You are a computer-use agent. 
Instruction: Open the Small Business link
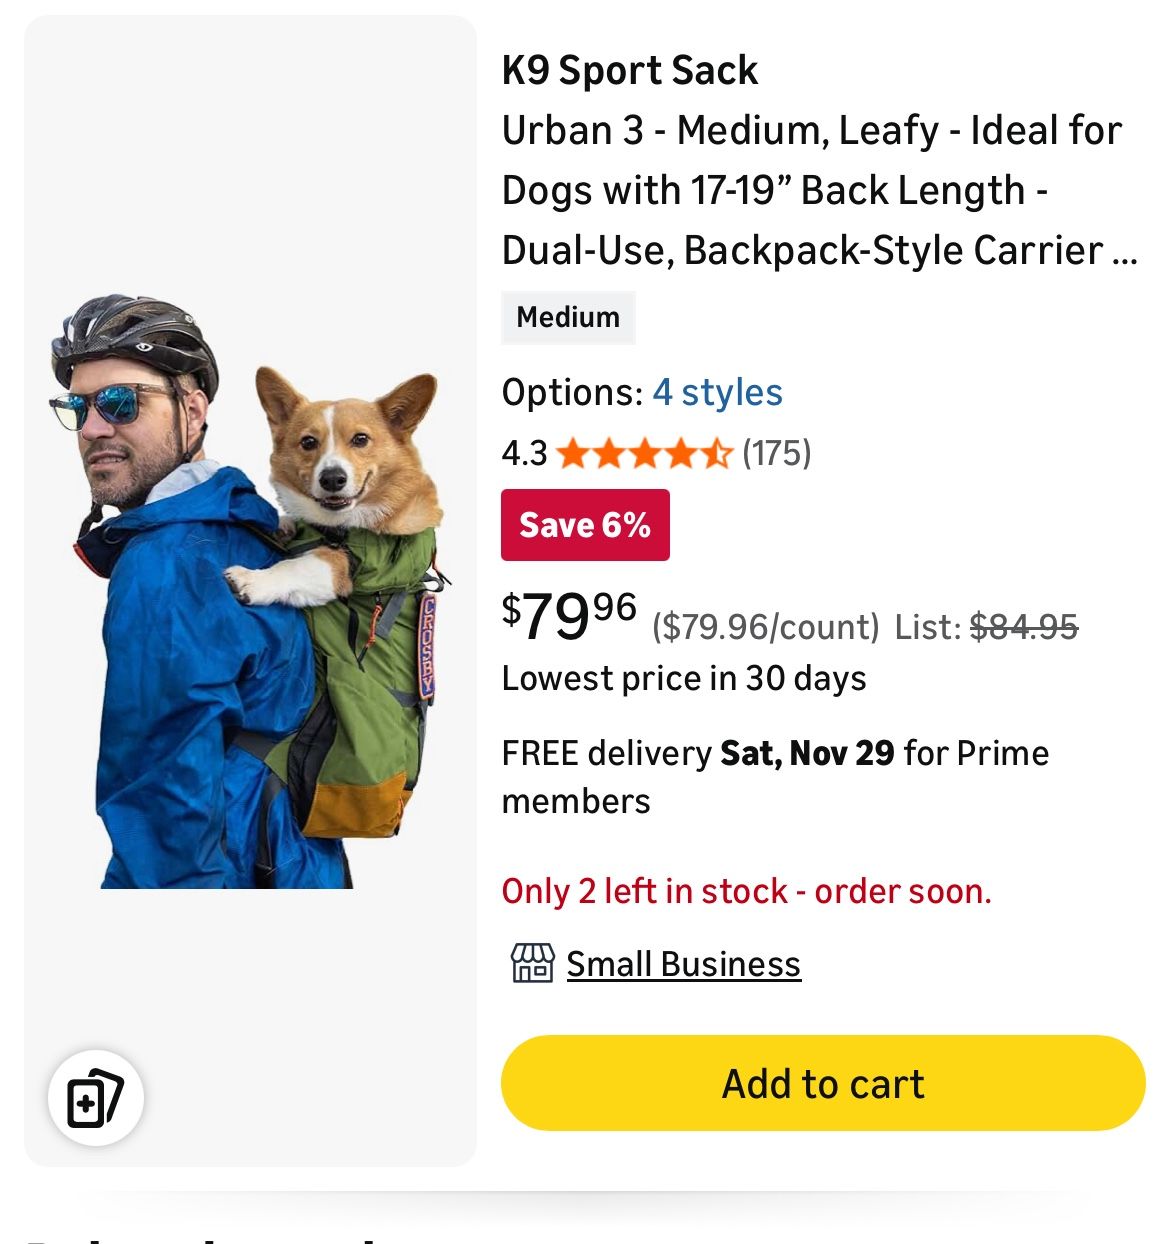[683, 963]
